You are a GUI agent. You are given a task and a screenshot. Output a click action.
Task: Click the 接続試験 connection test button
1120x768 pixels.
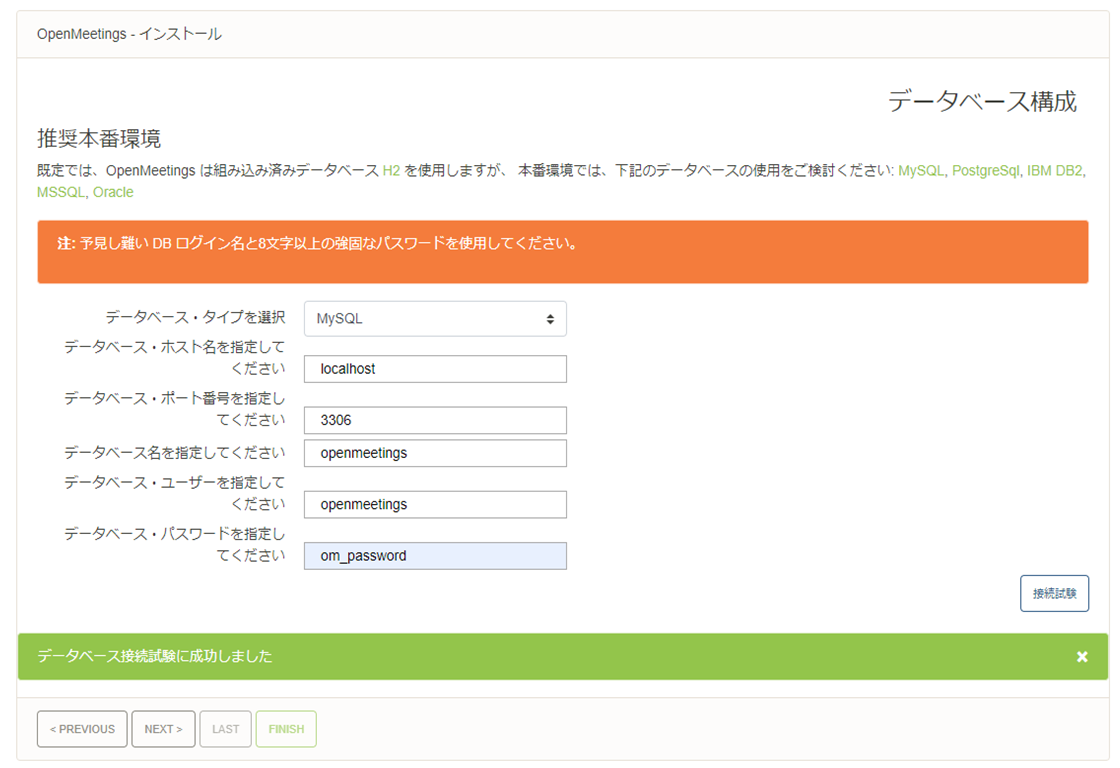[1054, 593]
